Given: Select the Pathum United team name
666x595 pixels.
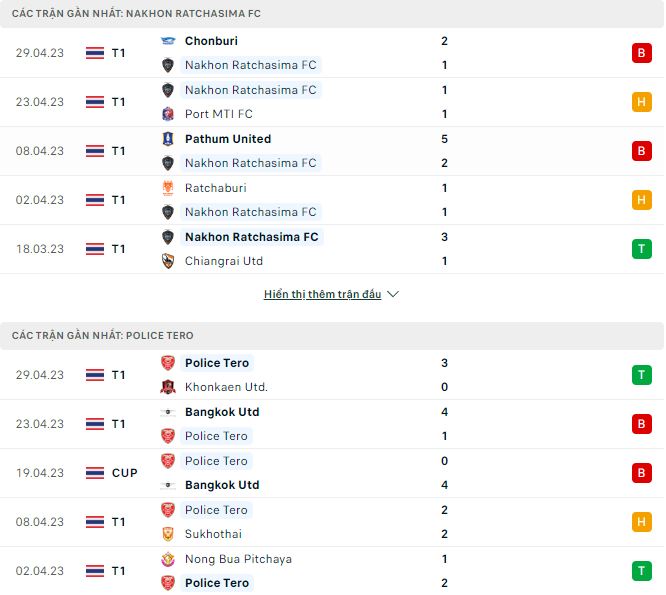Looking at the screenshot, I should pos(228,139).
